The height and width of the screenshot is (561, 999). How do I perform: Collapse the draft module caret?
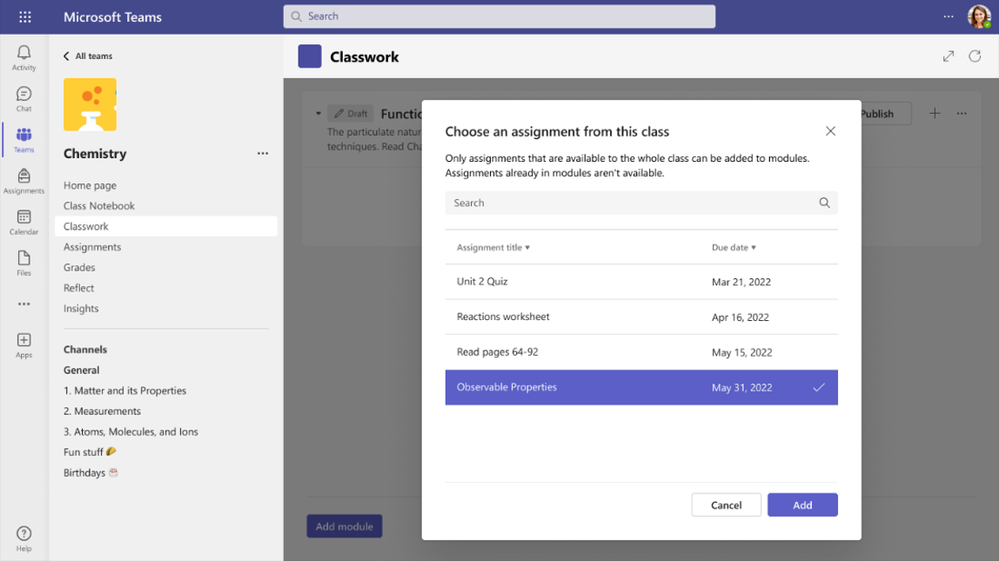tap(318, 114)
